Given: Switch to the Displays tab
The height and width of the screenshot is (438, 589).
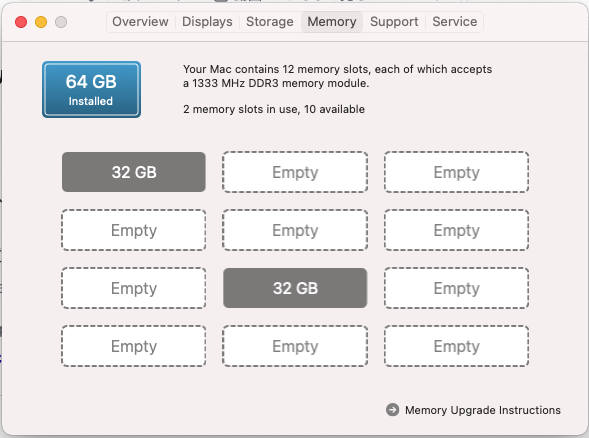Looking at the screenshot, I should [x=207, y=22].
